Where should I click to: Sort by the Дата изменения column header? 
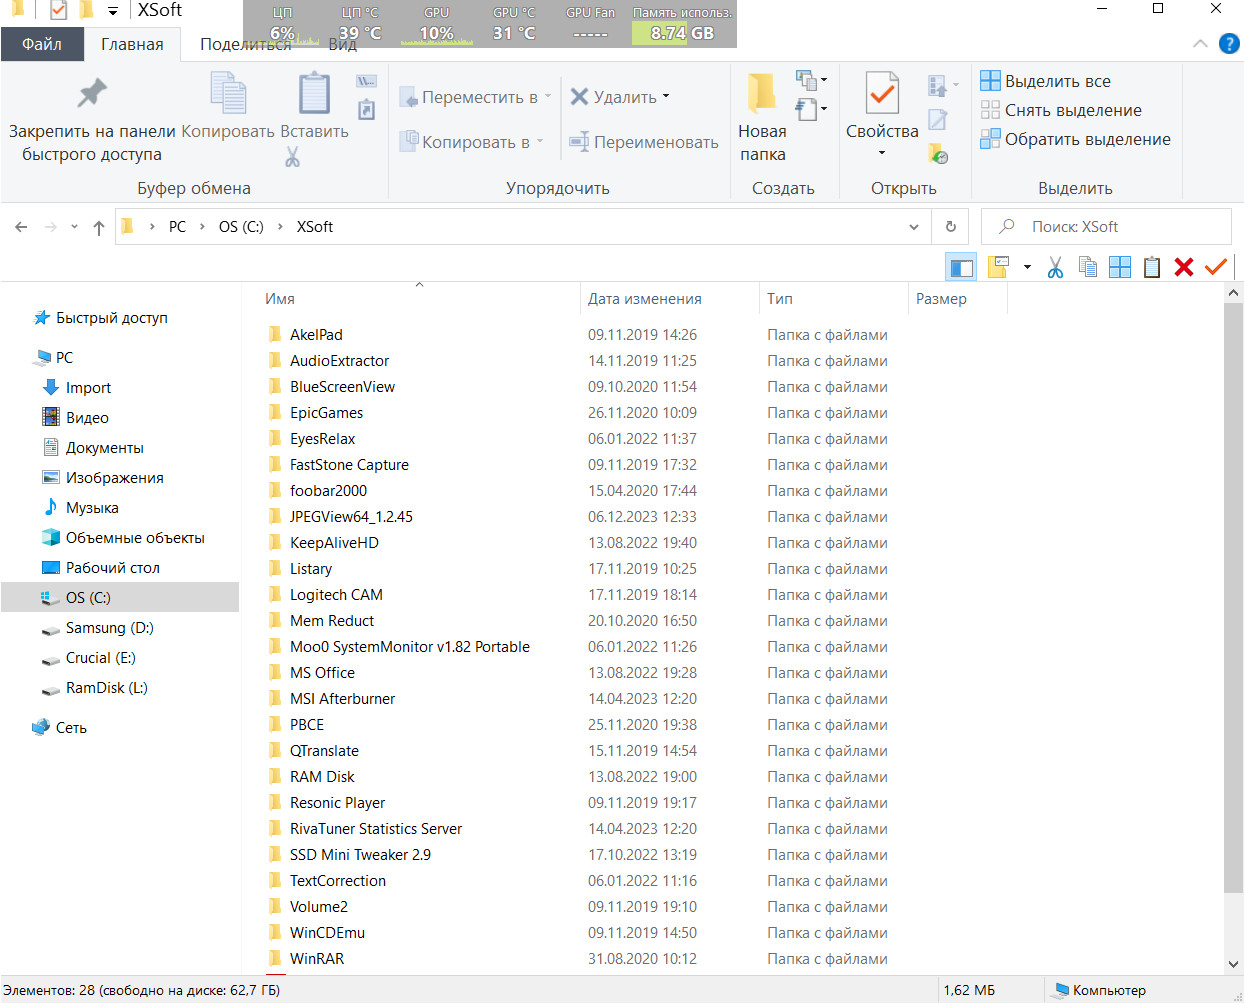[x=669, y=299]
